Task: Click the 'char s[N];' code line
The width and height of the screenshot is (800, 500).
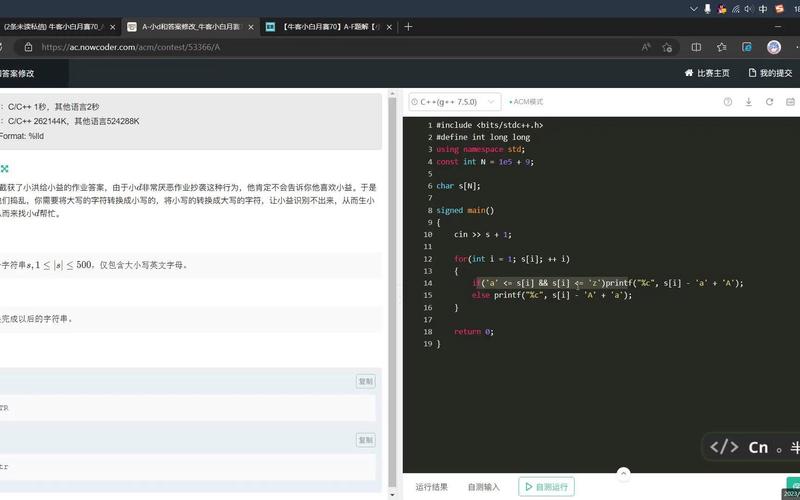Action: [x=458, y=186]
